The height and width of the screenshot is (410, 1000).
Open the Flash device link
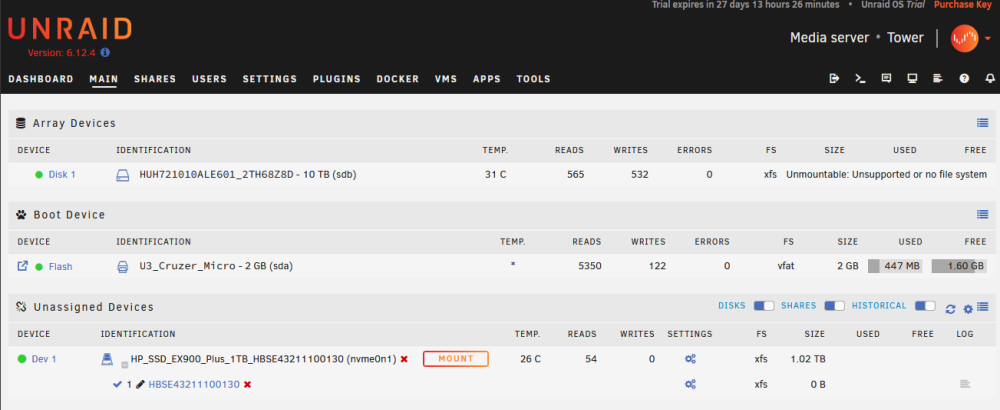pos(61,267)
